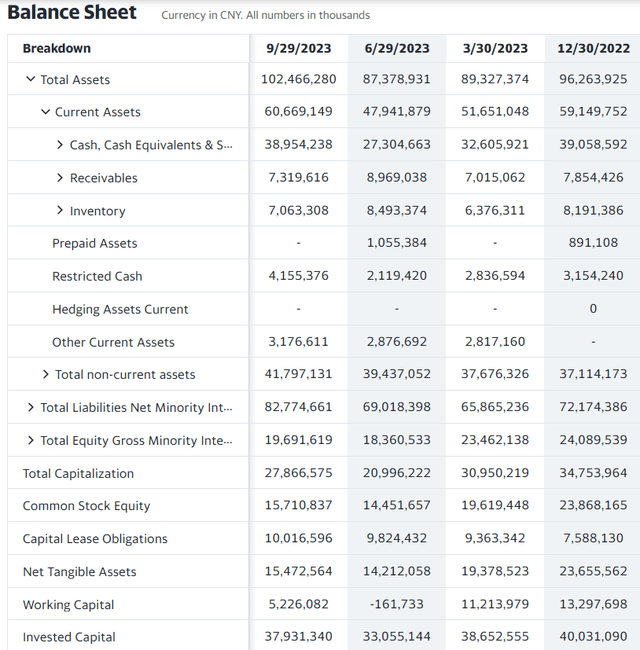Viewport: 640px width, 650px height.
Task: Select the Hedging Assets Current row
Action: (323, 309)
